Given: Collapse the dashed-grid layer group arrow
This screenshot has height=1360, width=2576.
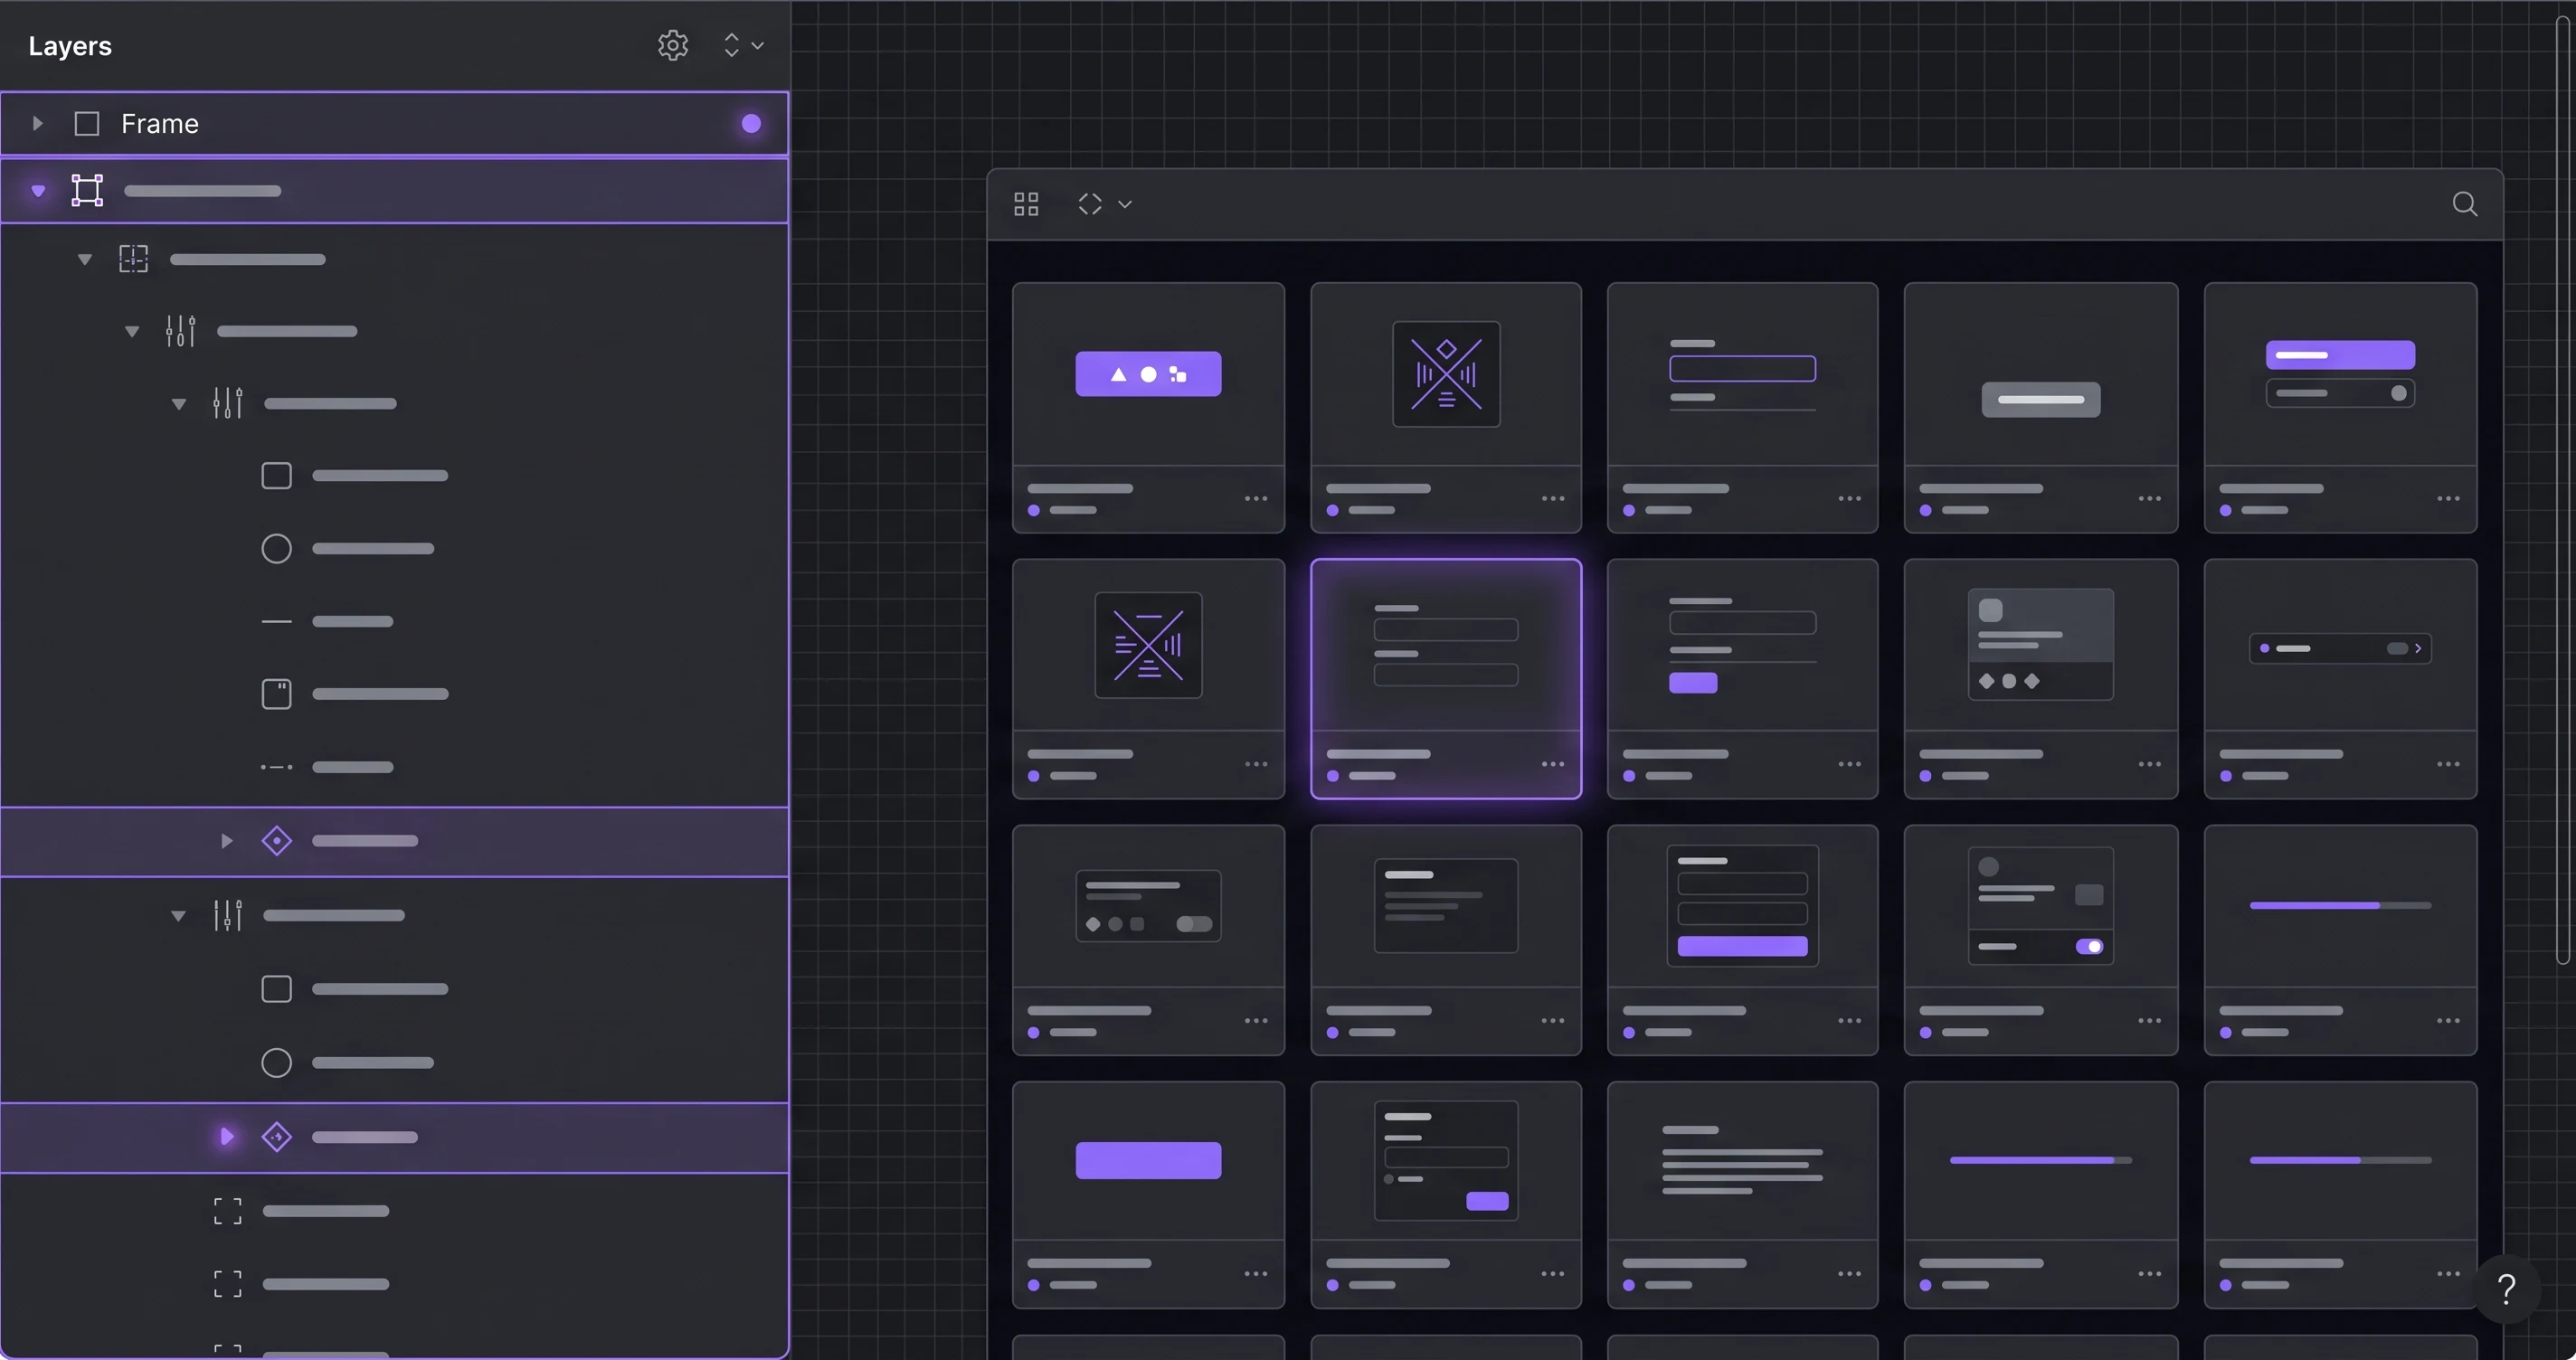Looking at the screenshot, I should [85, 259].
